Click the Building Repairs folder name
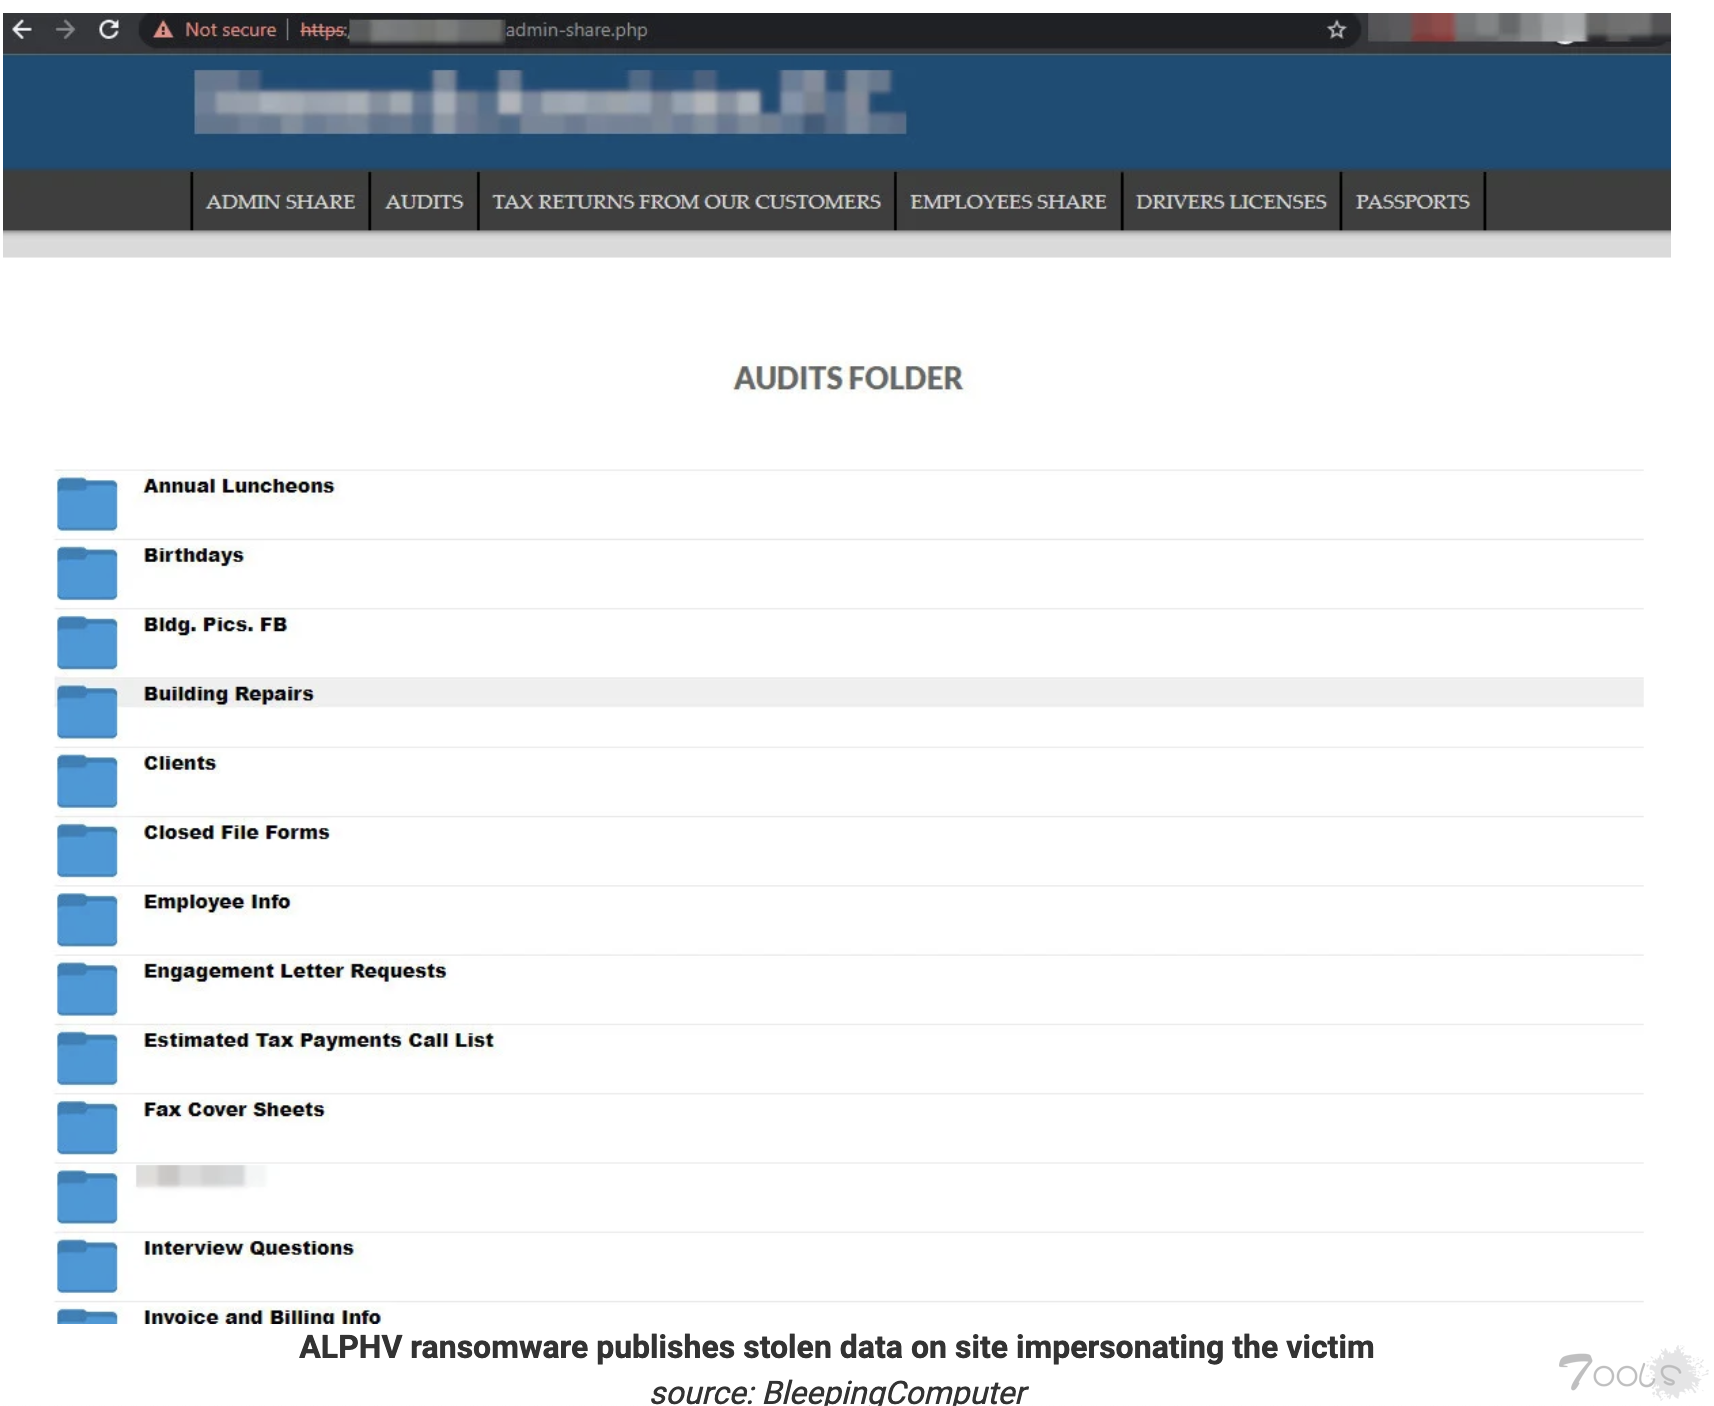The height and width of the screenshot is (1406, 1714). [x=228, y=694]
